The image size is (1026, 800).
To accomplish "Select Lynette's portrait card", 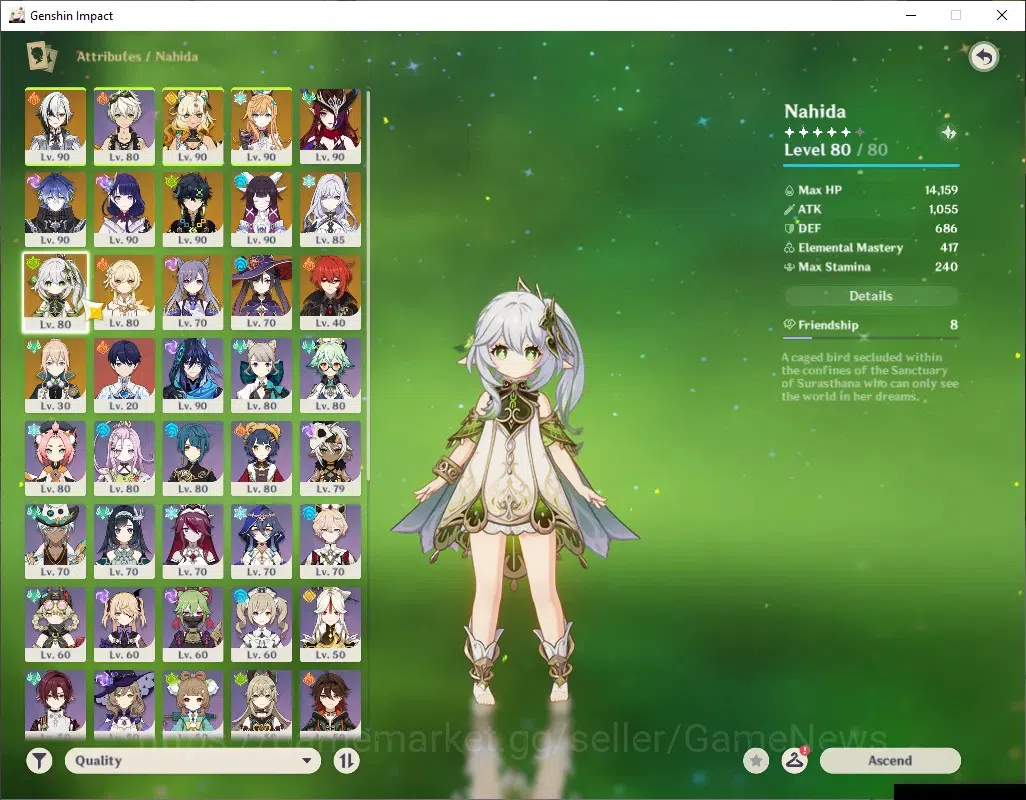I will point(262,375).
